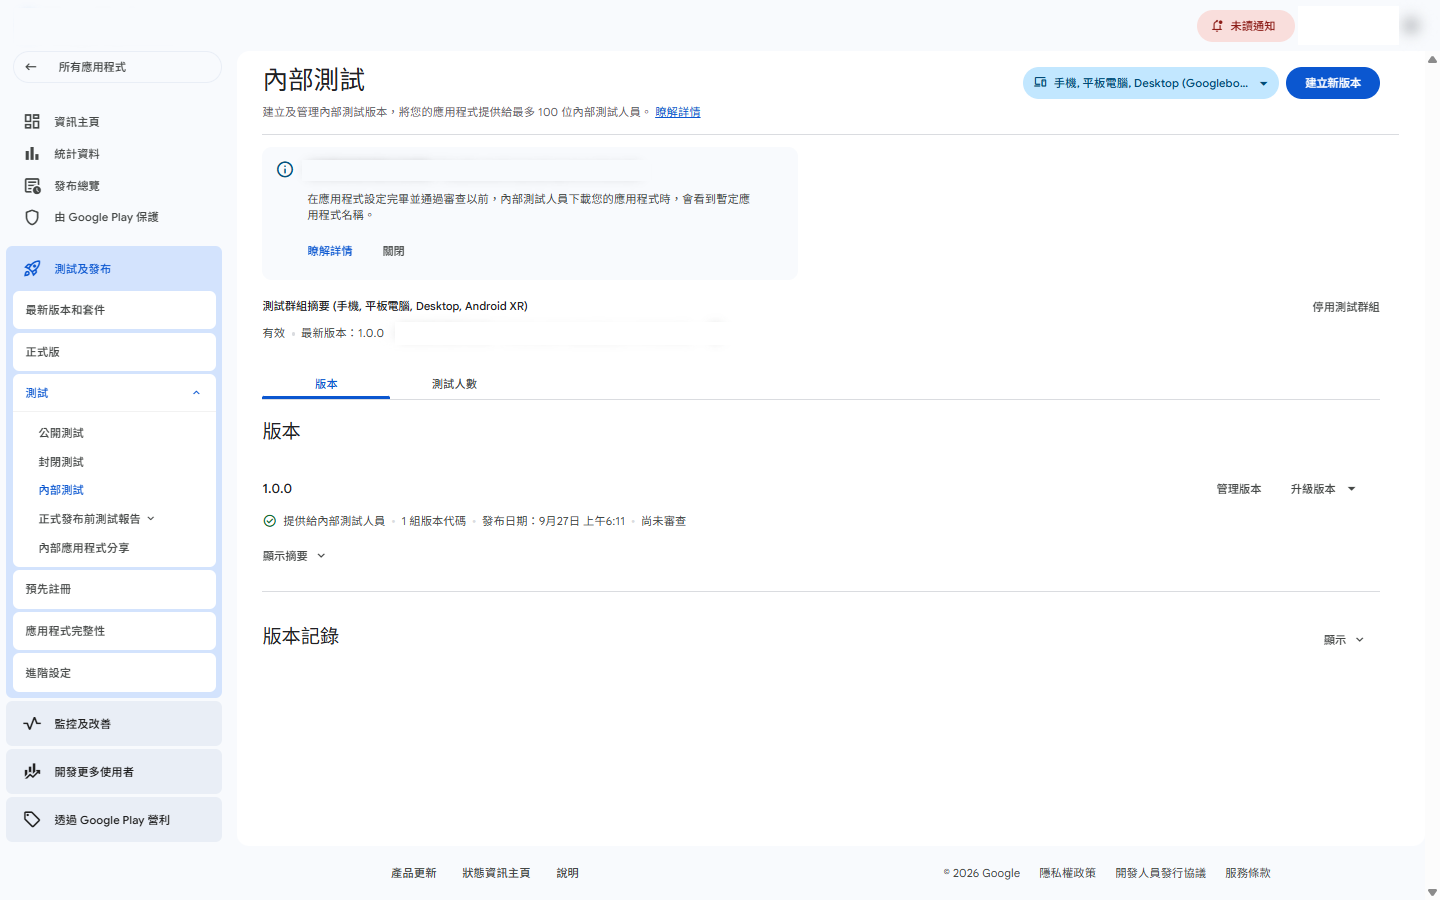Screen dimensions: 1440x900
Task: Open the 狀態資訊主頁 footer link
Action: pos(496,873)
